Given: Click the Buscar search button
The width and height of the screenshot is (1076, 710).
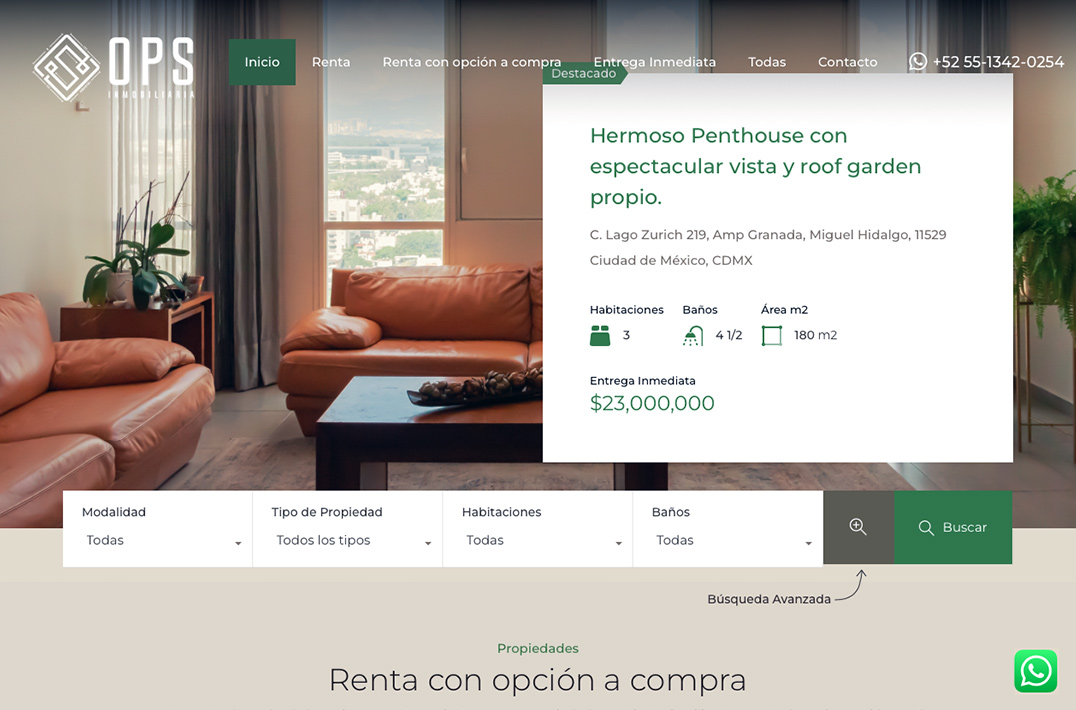Looking at the screenshot, I should 953,528.
